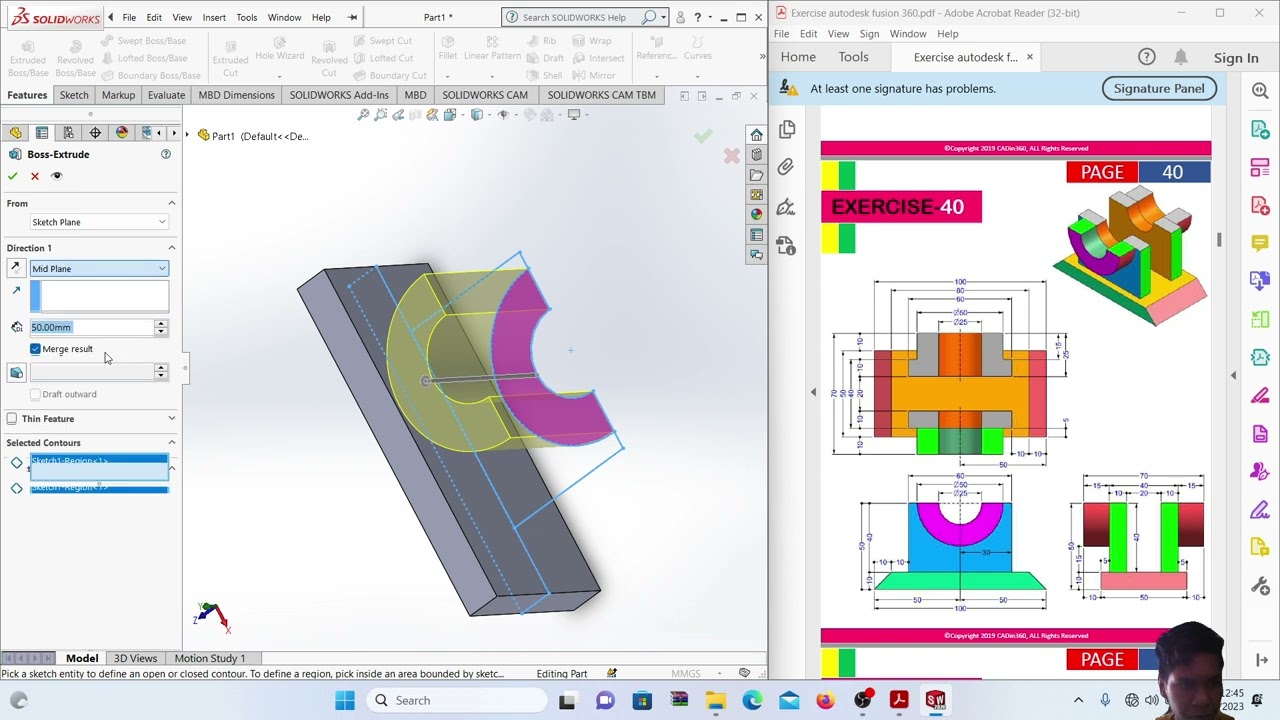Collapse the From section
The image size is (1280, 720).
click(x=171, y=203)
